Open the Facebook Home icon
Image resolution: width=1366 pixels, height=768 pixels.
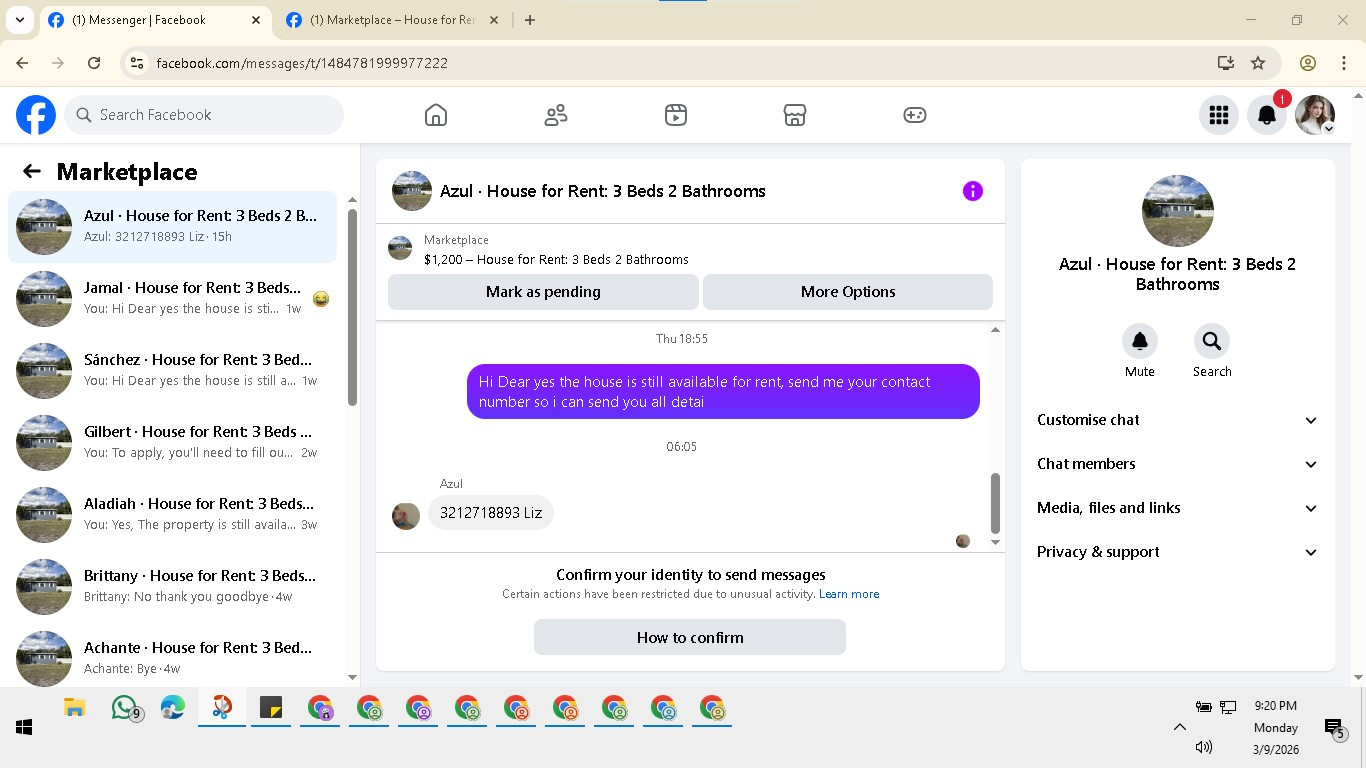click(436, 115)
